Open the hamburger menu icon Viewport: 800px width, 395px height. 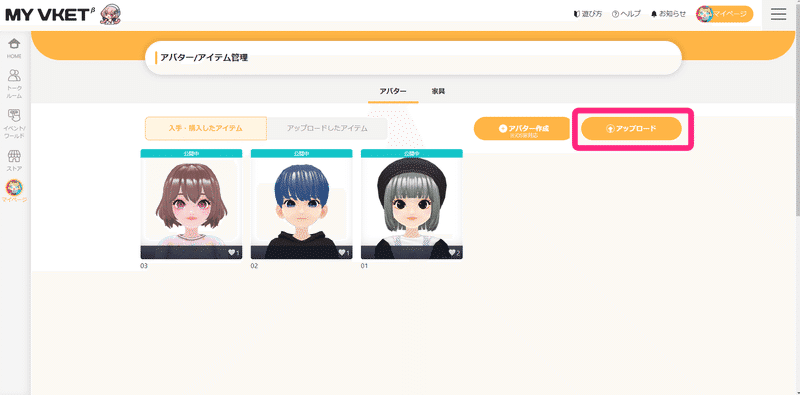(x=778, y=14)
